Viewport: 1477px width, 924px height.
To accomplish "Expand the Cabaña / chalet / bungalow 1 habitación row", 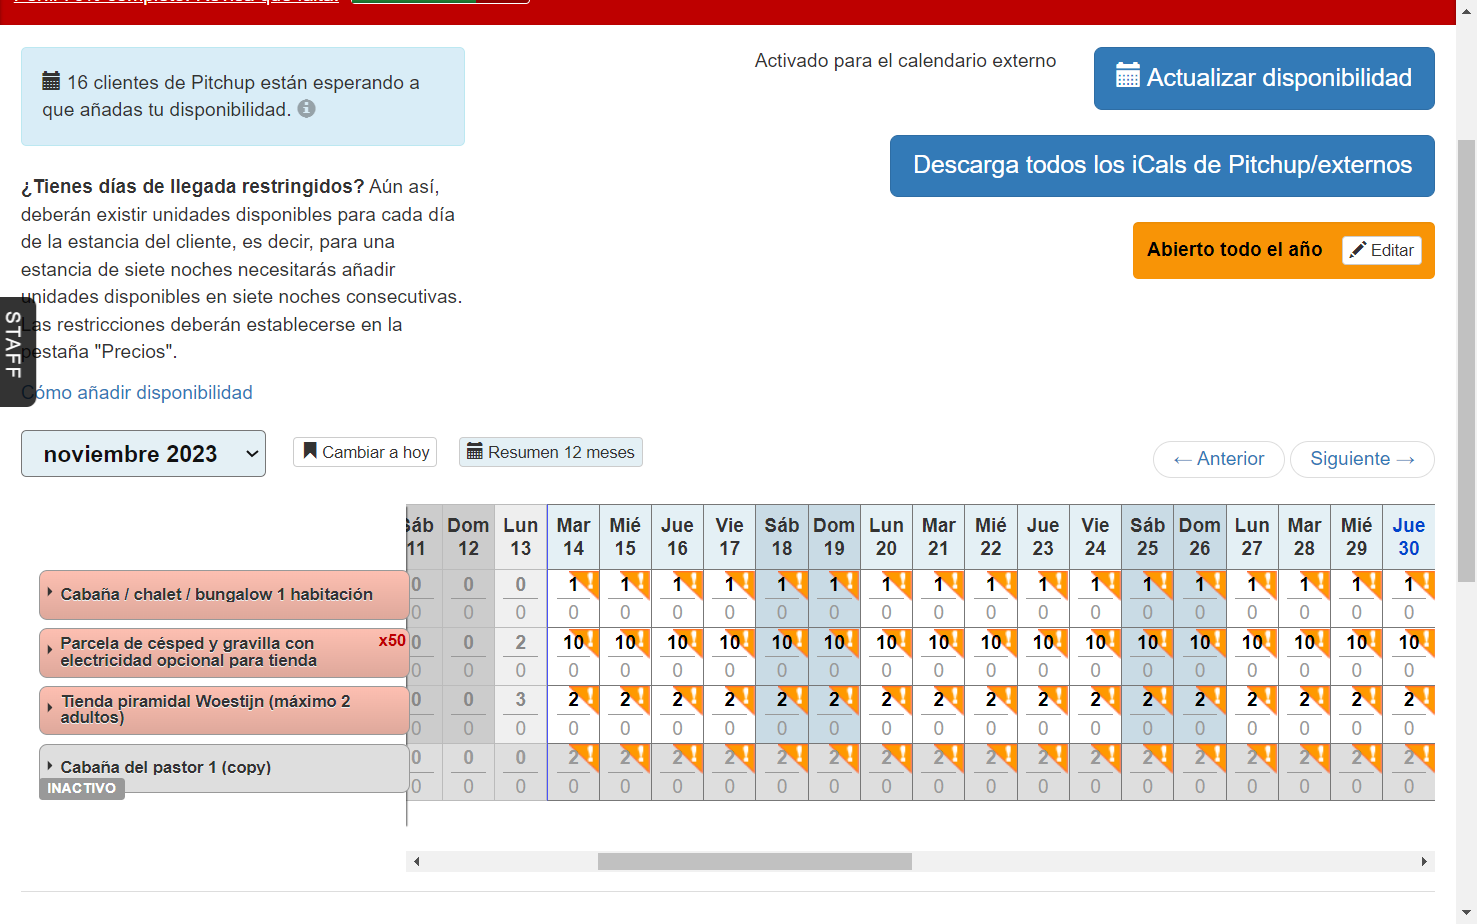I will 50,592.
